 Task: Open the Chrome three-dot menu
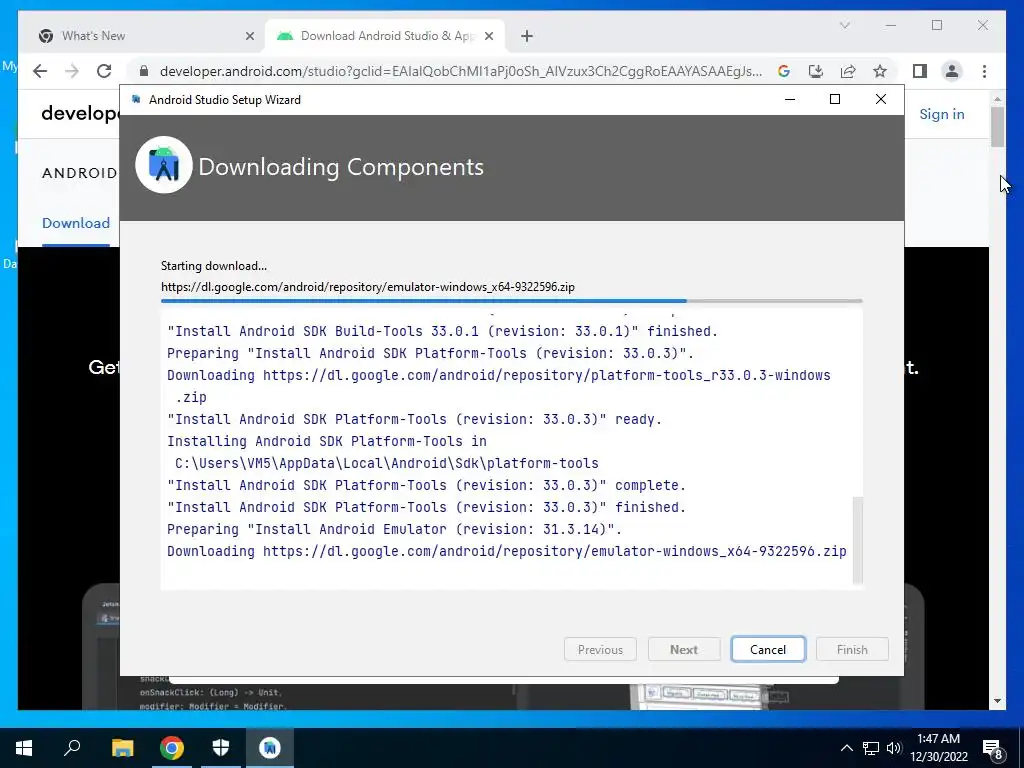click(984, 71)
